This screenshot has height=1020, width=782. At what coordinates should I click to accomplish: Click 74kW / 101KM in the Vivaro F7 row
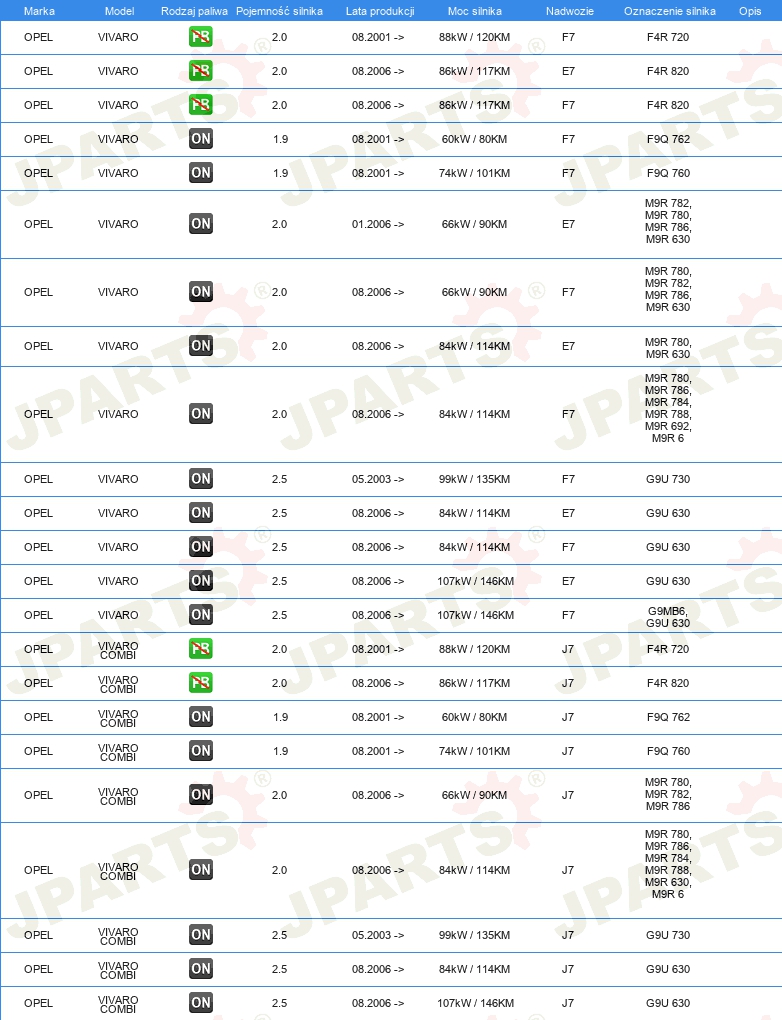(x=474, y=173)
